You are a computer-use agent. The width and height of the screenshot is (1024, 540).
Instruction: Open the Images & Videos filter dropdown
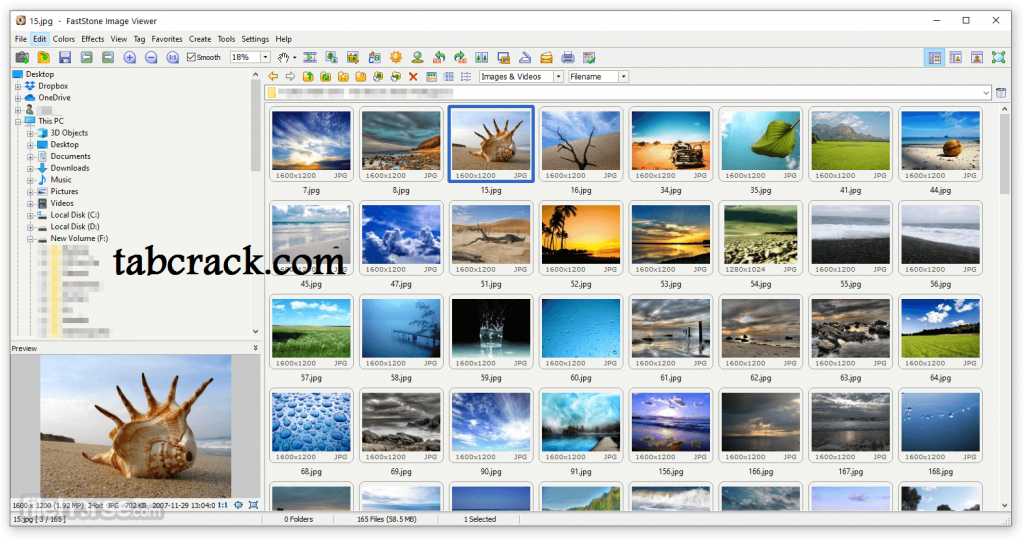pos(558,76)
